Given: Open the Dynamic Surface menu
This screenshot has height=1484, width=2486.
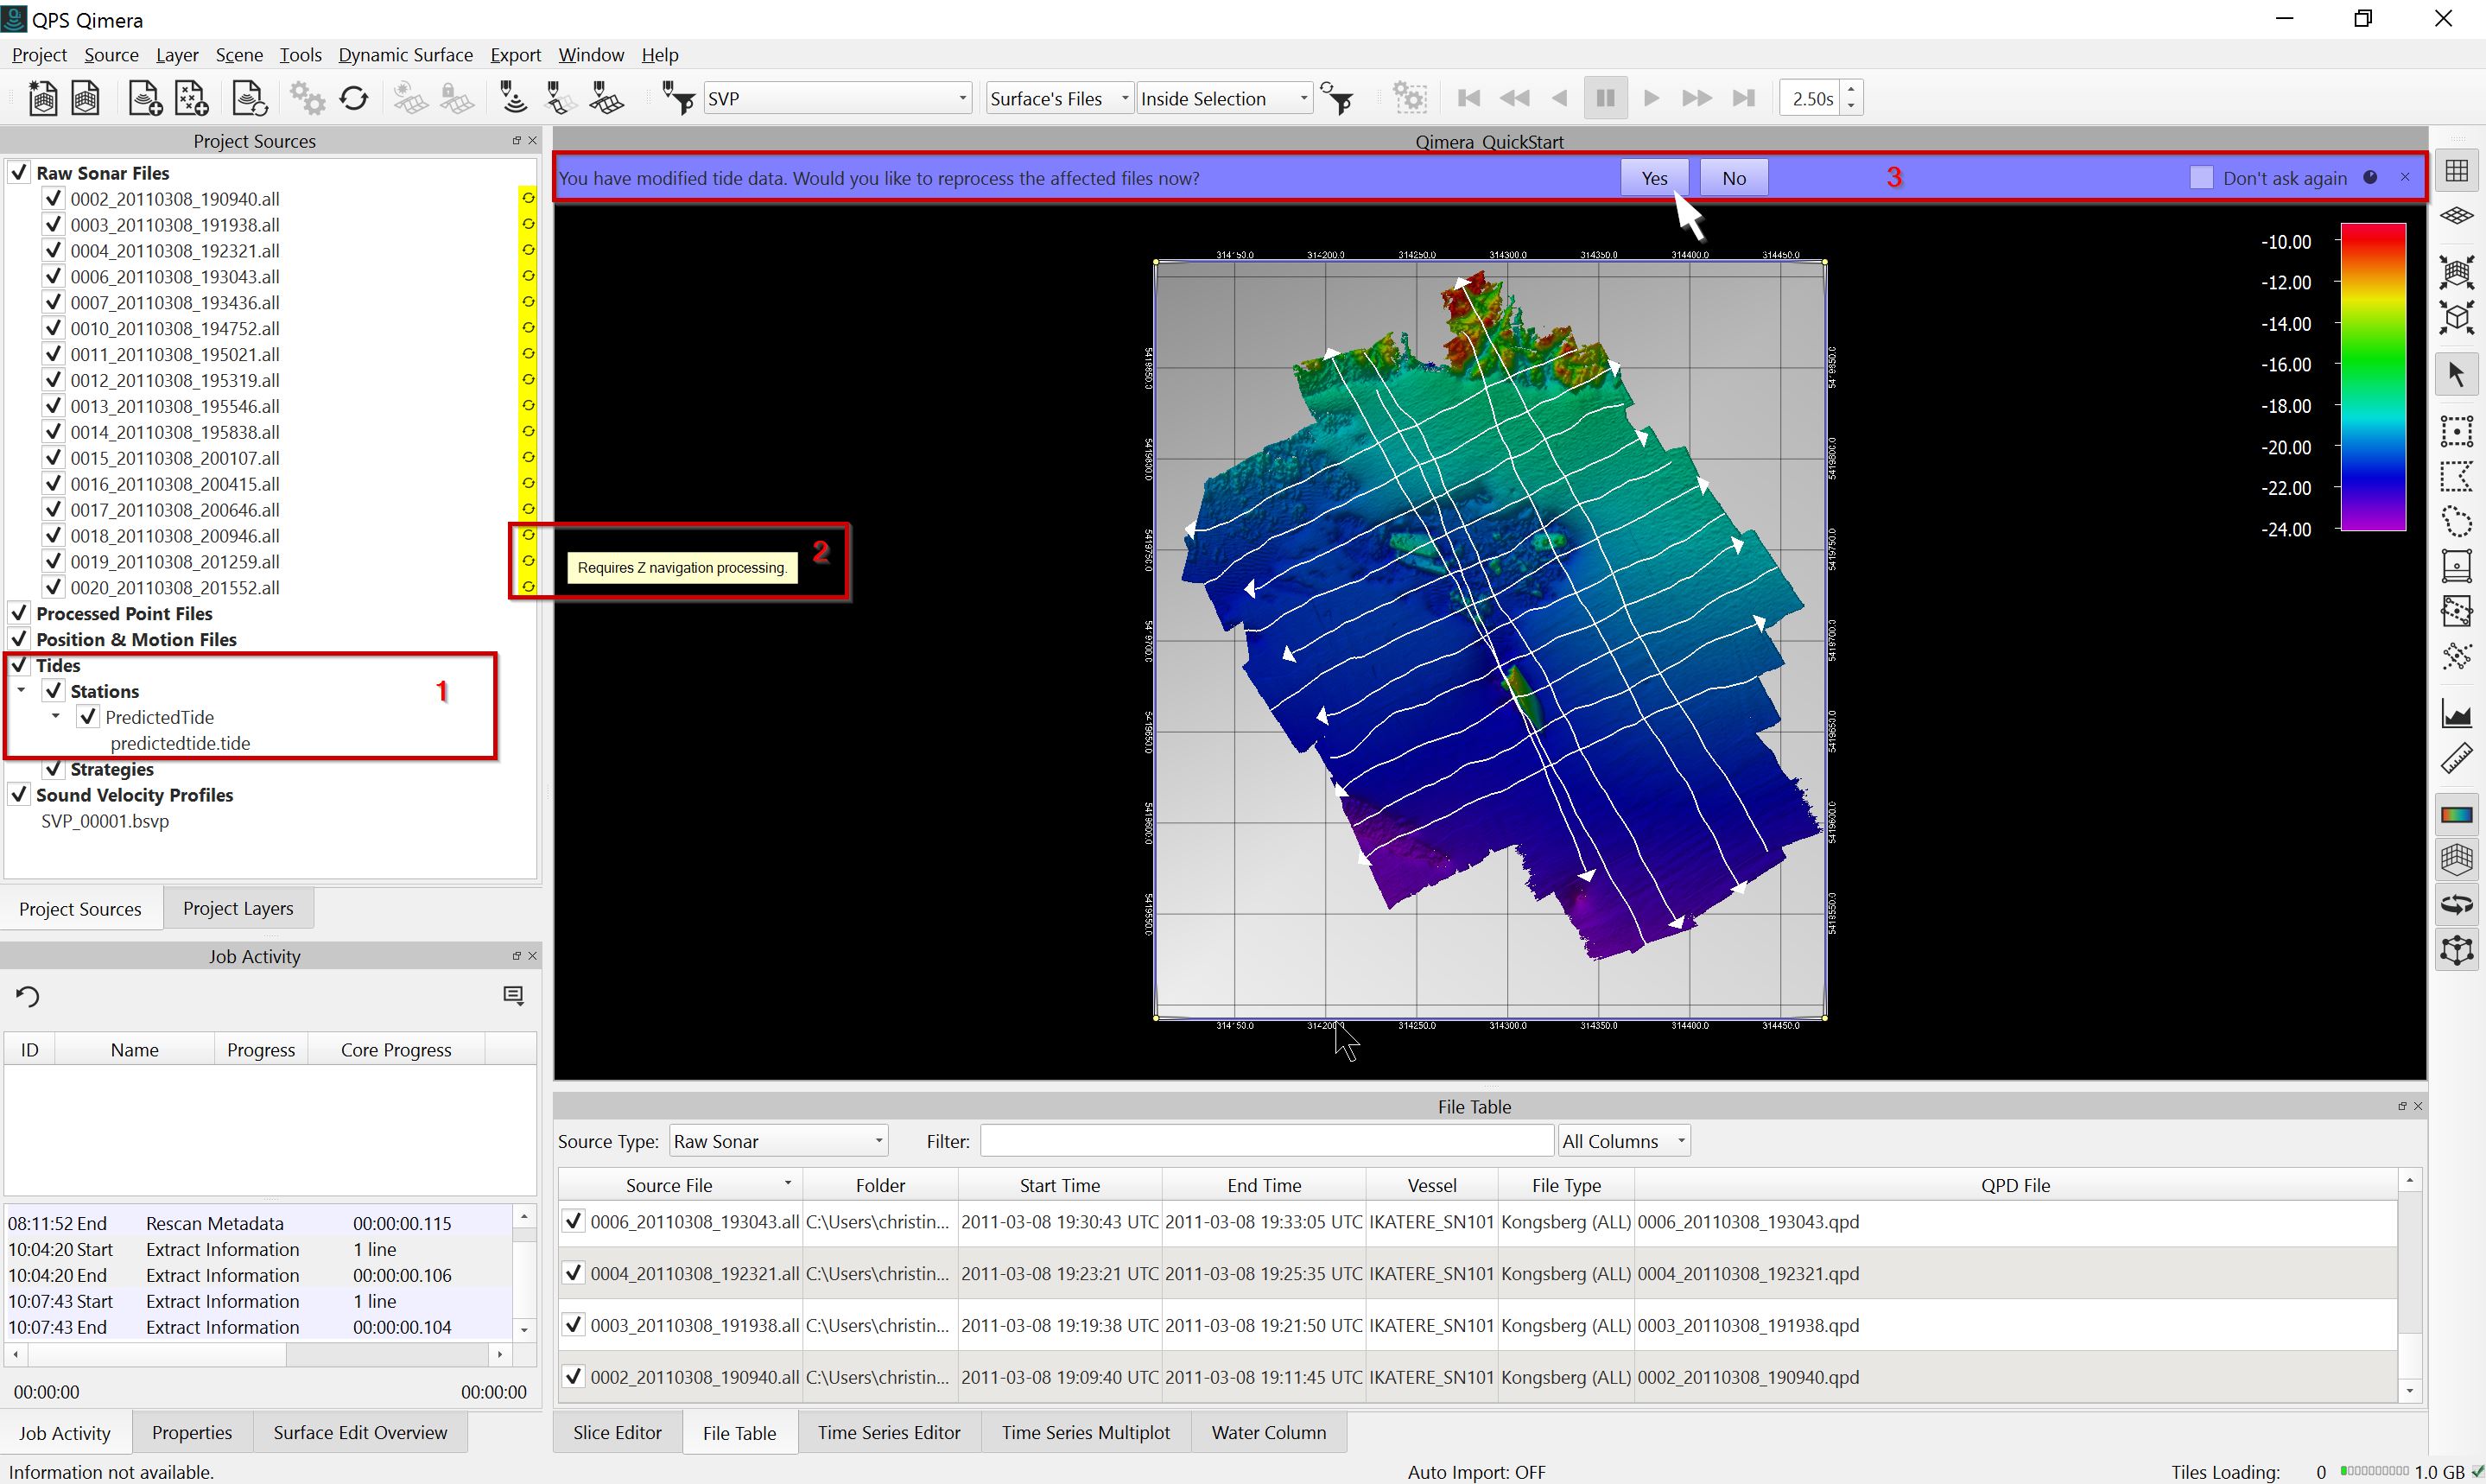Looking at the screenshot, I should click(x=405, y=55).
